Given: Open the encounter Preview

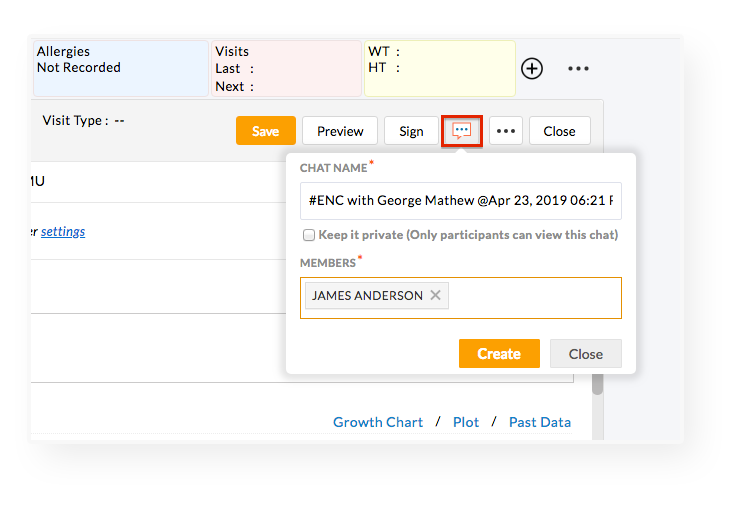Looking at the screenshot, I should 340,131.
